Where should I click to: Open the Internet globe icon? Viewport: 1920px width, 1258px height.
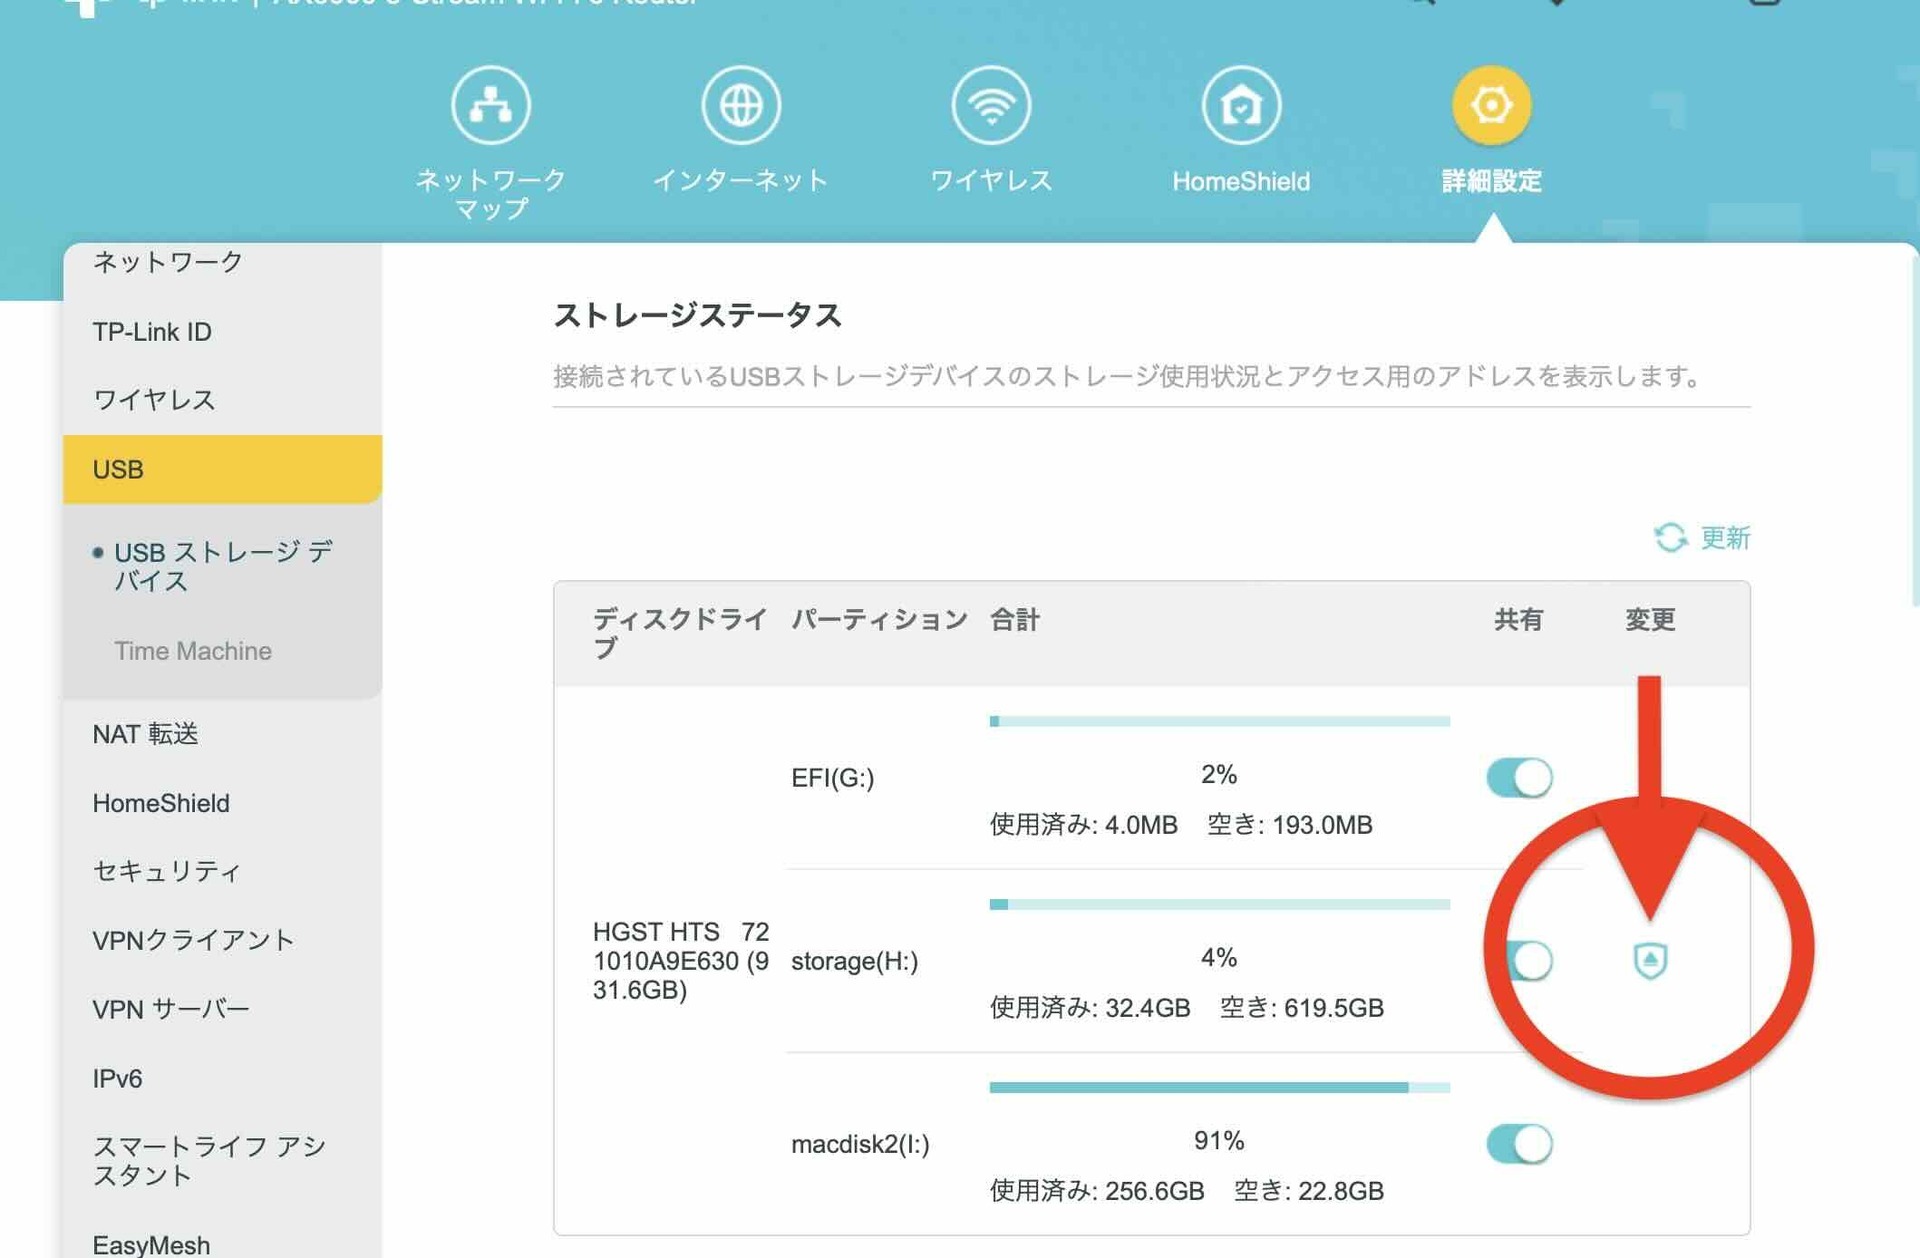tap(740, 105)
